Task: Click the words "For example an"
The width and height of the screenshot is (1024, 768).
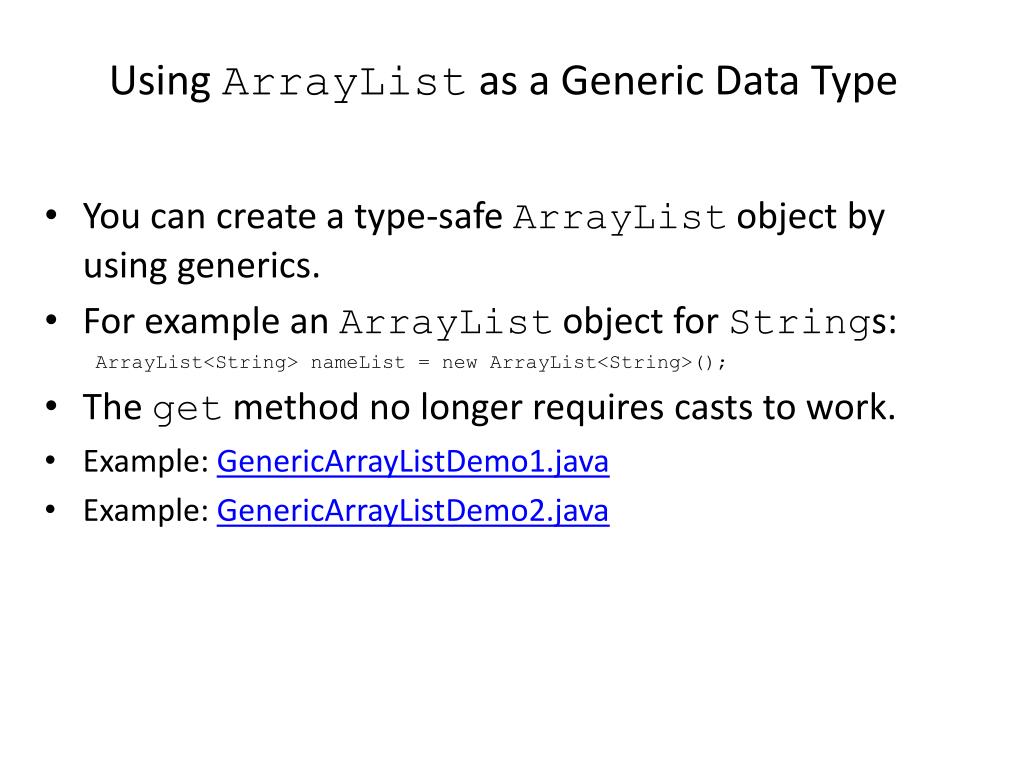Action: pos(206,322)
